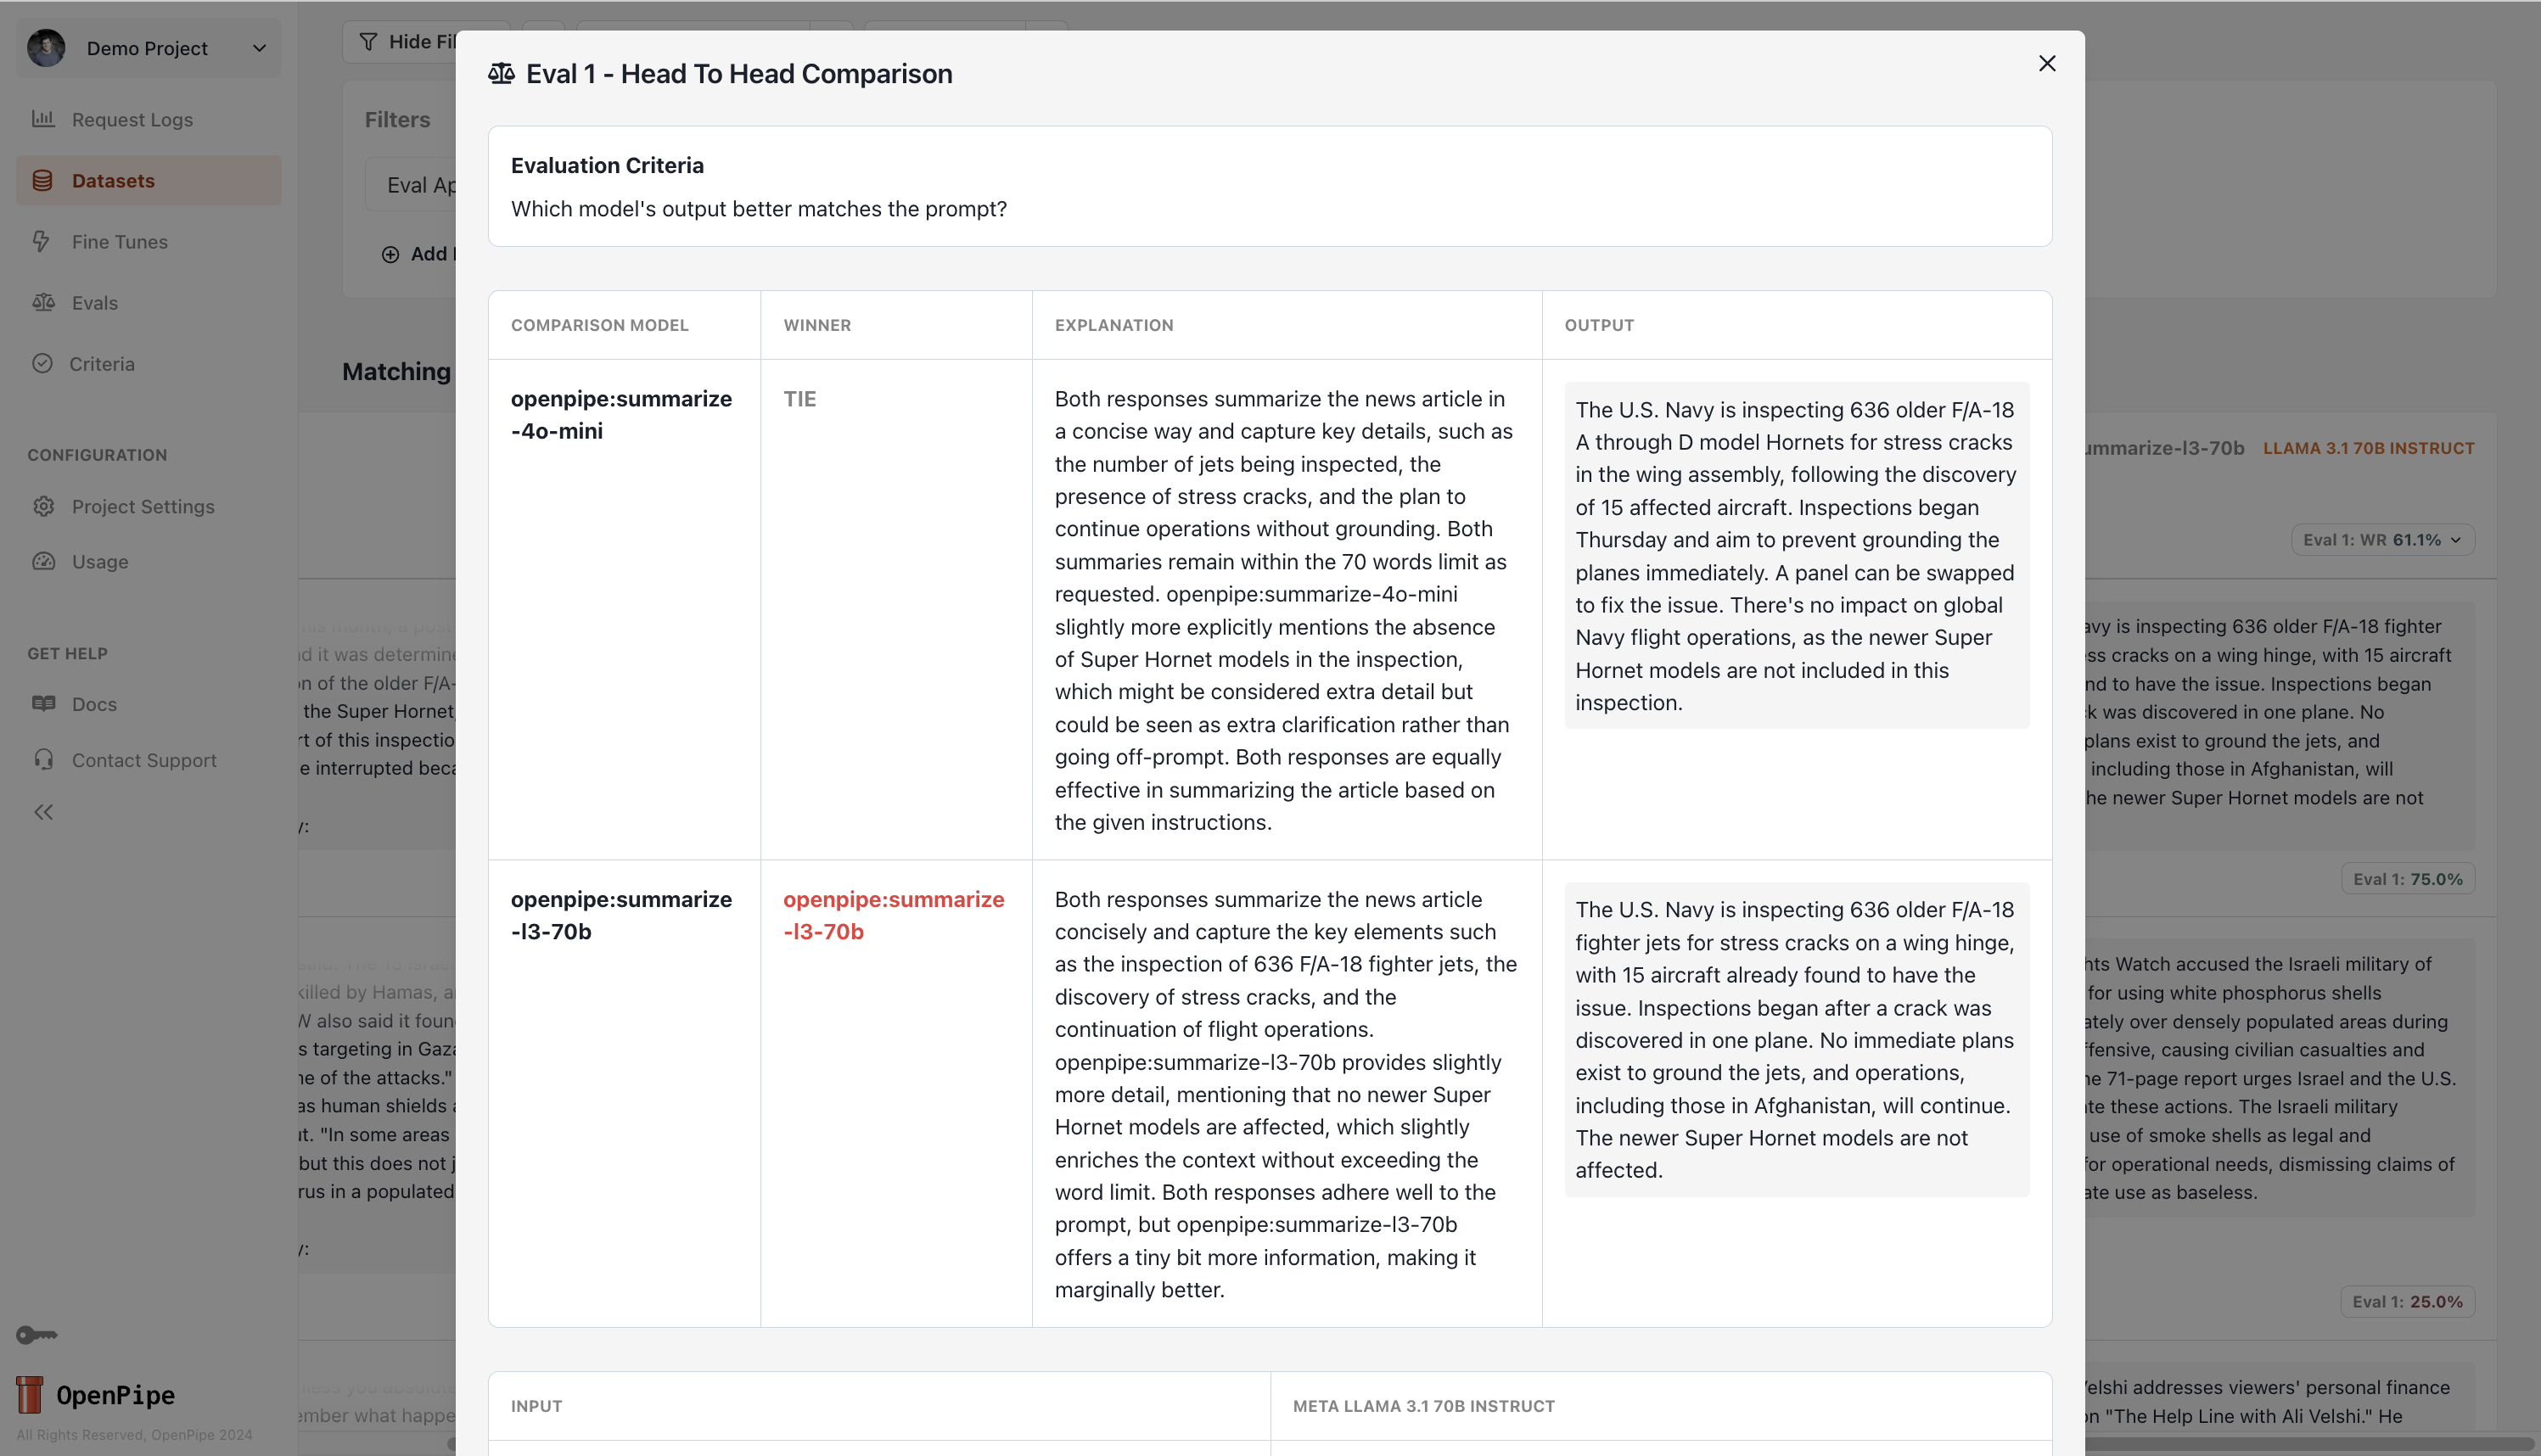Close the Head To Head Comparison dialog
2541x1456 pixels.
click(2046, 63)
